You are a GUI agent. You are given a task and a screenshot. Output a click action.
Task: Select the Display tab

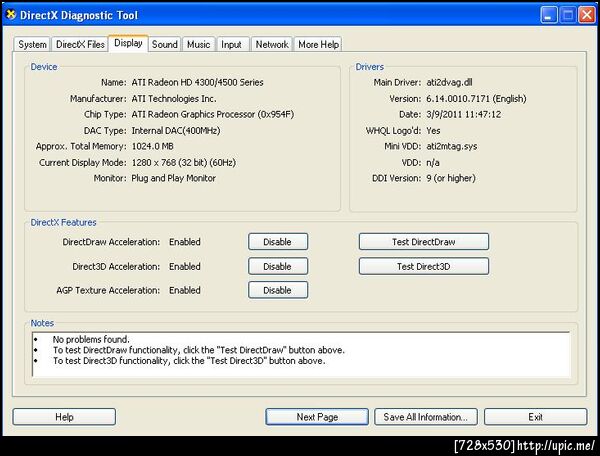click(128, 43)
